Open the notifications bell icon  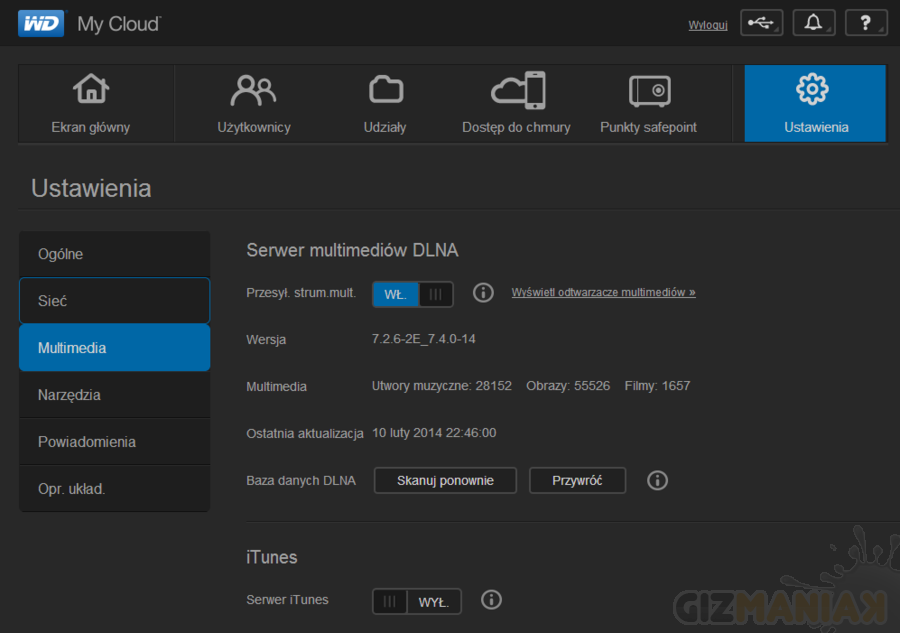pyautogui.click(x=813, y=24)
